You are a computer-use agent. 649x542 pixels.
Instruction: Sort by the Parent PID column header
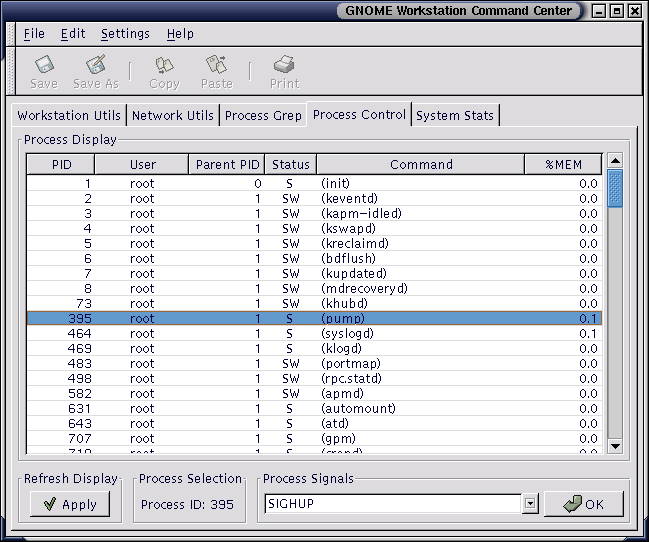[227, 164]
